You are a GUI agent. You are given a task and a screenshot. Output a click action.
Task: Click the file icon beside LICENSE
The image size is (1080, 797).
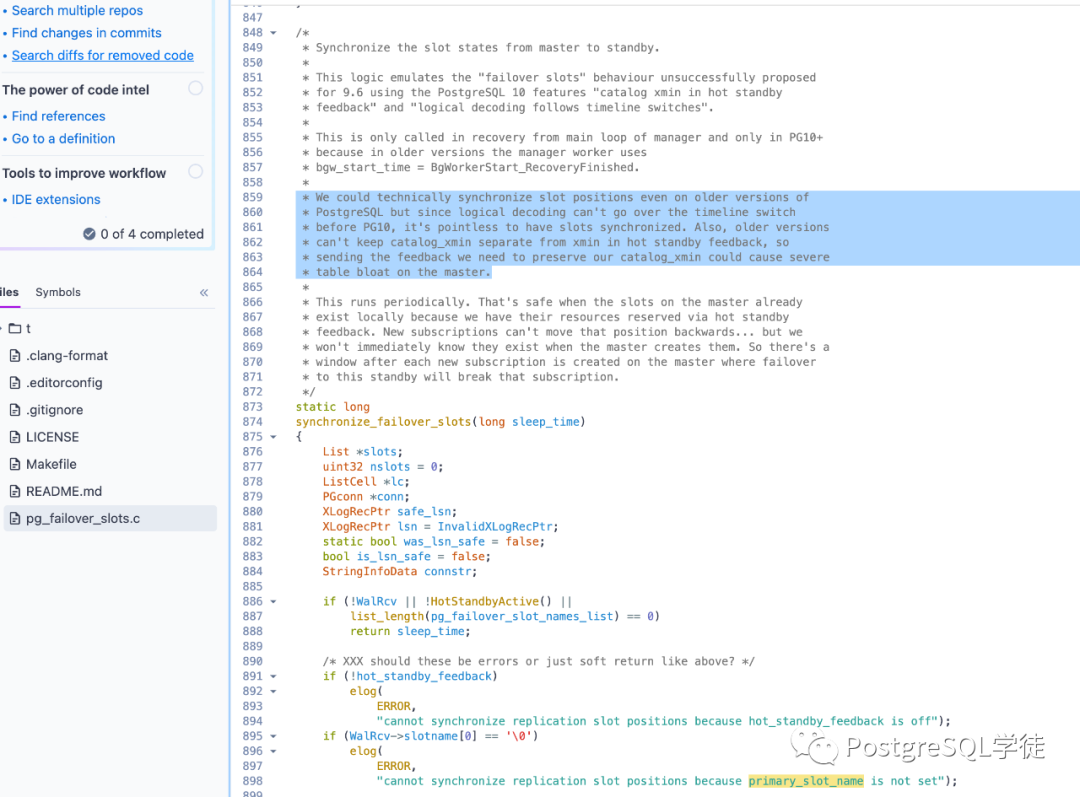[14, 437]
